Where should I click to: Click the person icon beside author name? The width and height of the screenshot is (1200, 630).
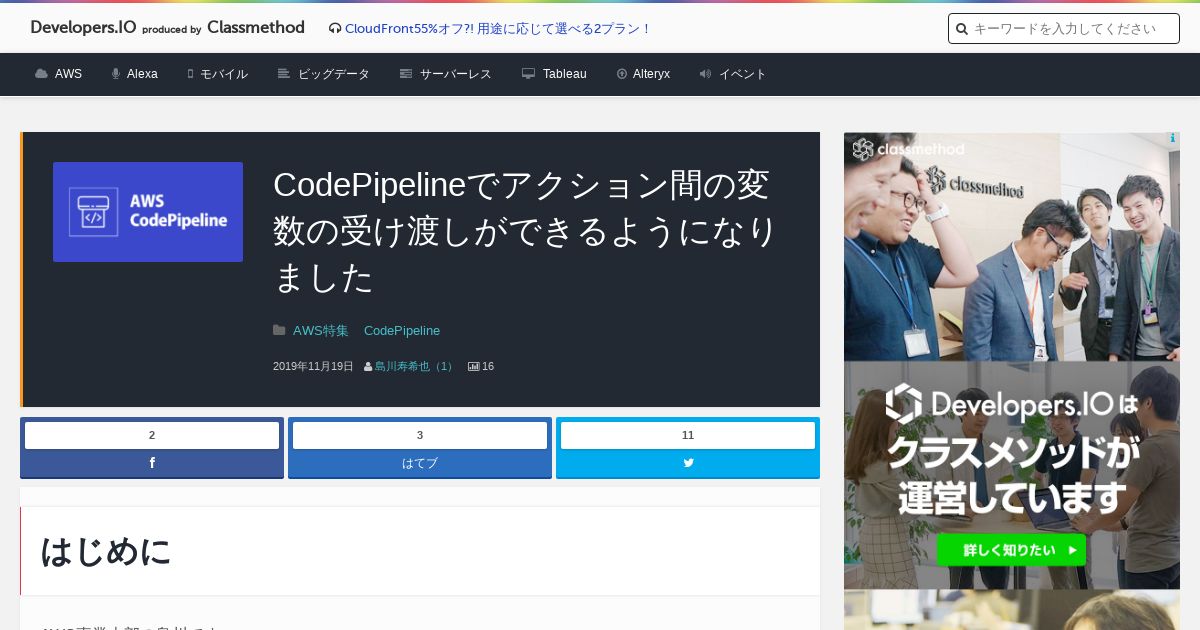[x=368, y=367]
